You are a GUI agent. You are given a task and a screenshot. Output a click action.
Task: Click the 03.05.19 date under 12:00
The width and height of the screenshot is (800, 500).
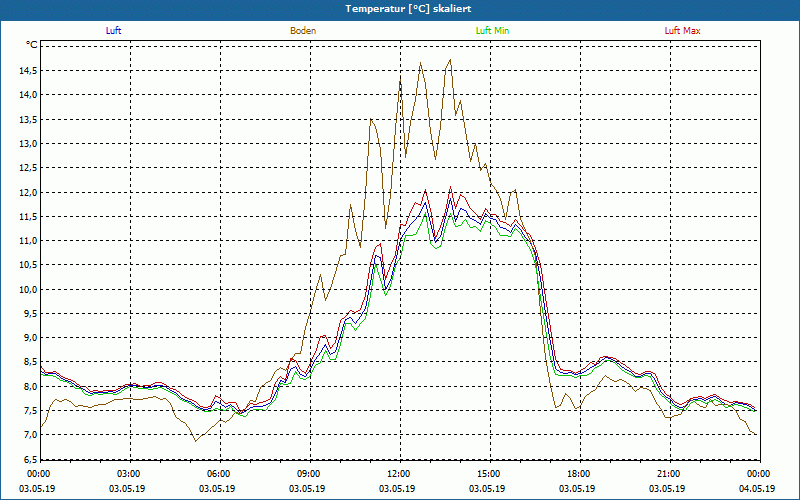(x=397, y=488)
